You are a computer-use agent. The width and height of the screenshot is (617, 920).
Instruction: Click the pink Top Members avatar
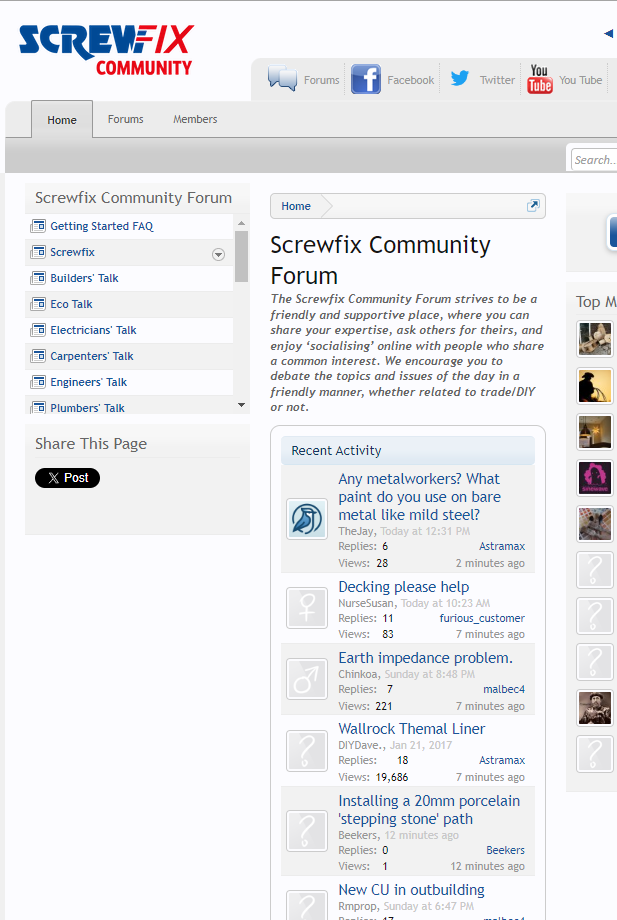[x=595, y=478]
